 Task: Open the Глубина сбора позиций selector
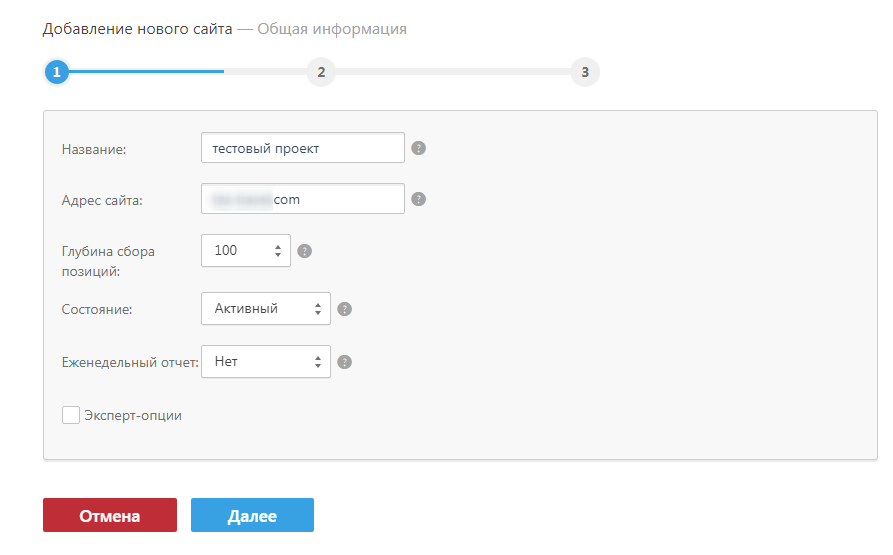[245, 251]
